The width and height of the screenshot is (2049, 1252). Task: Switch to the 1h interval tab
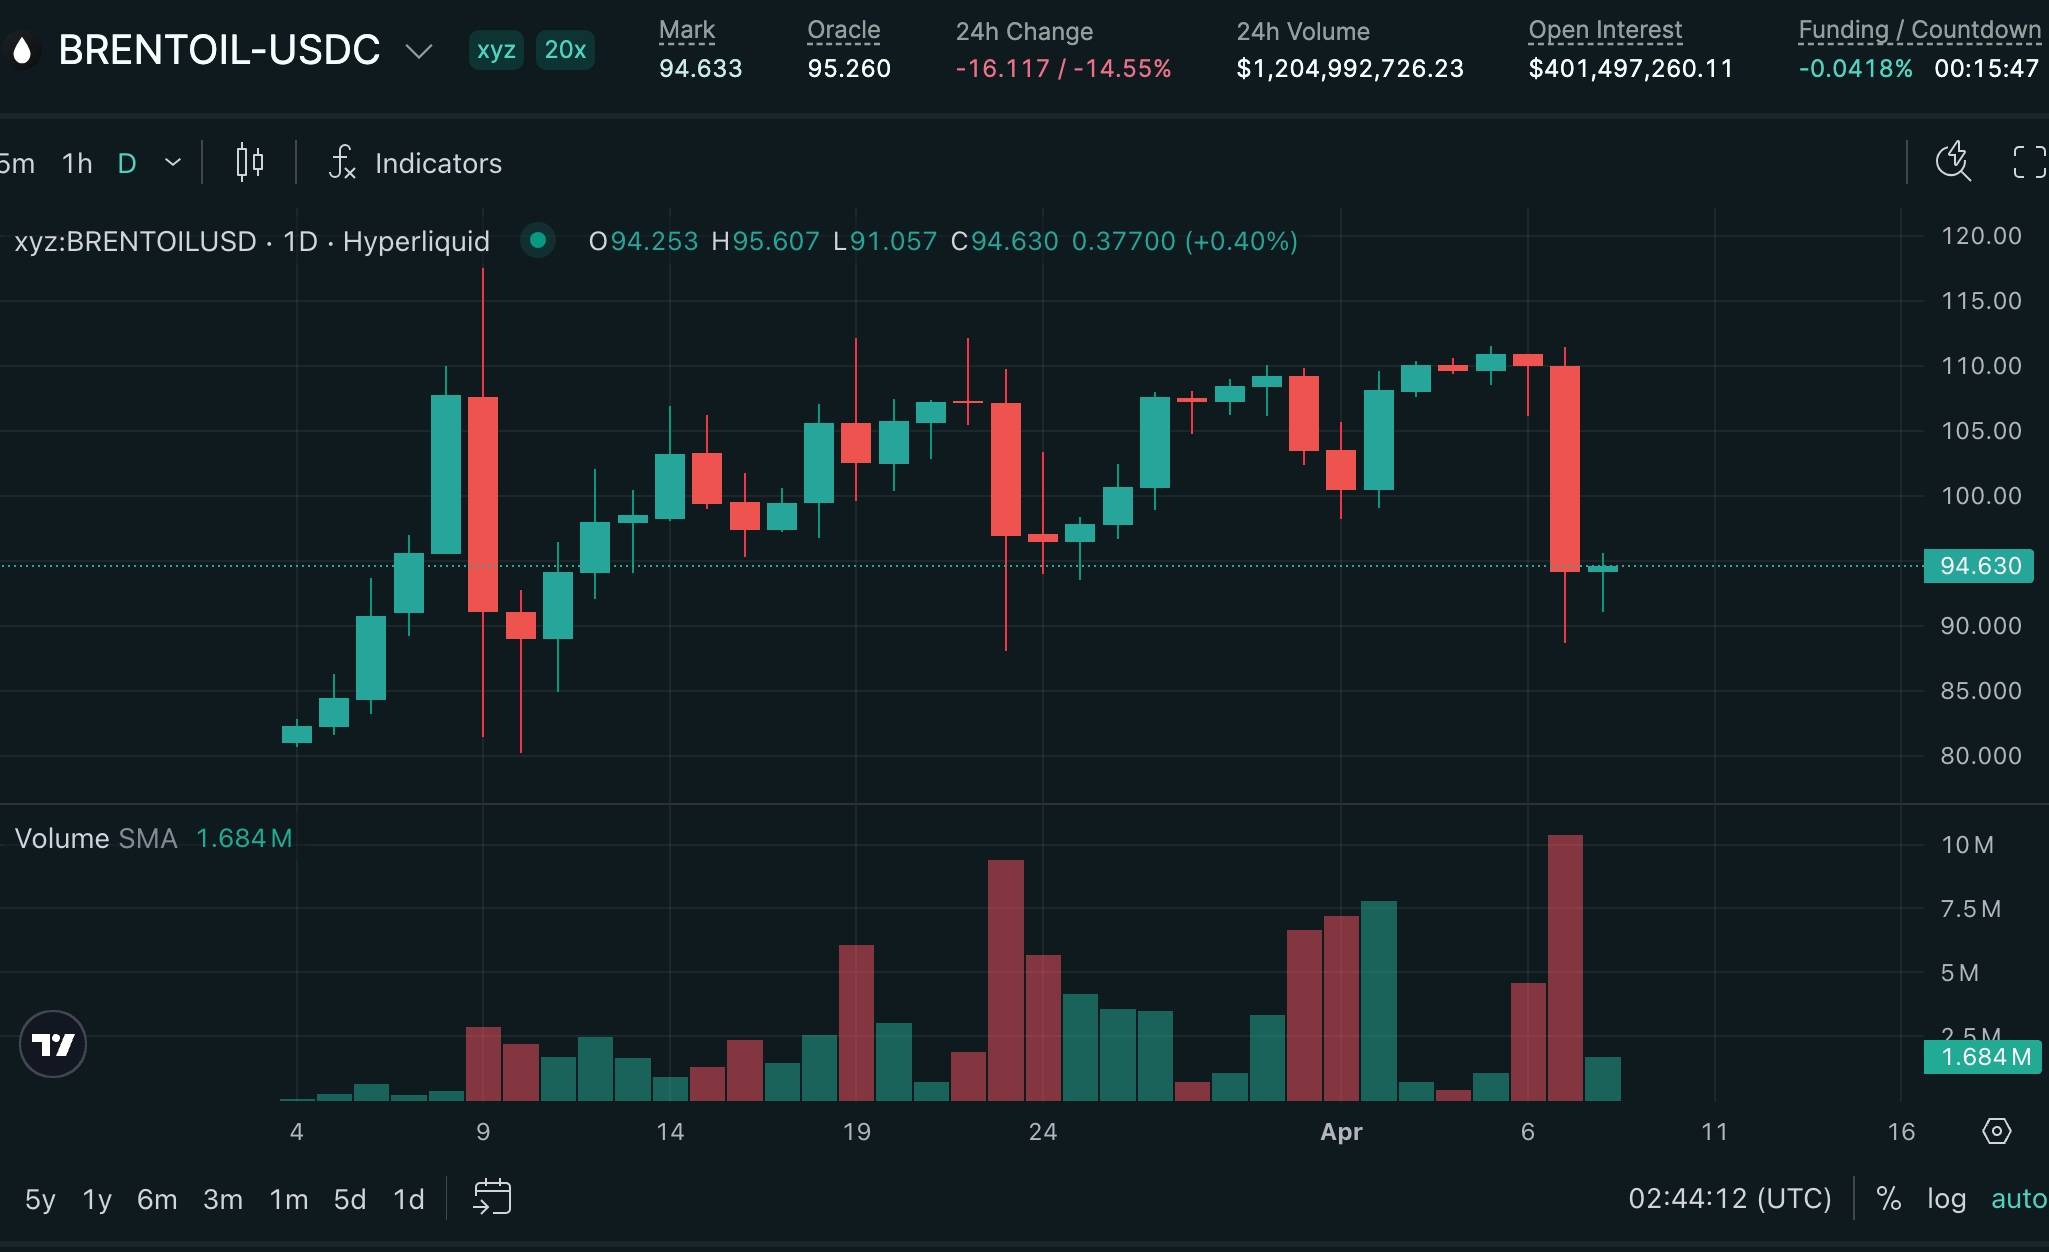75,162
